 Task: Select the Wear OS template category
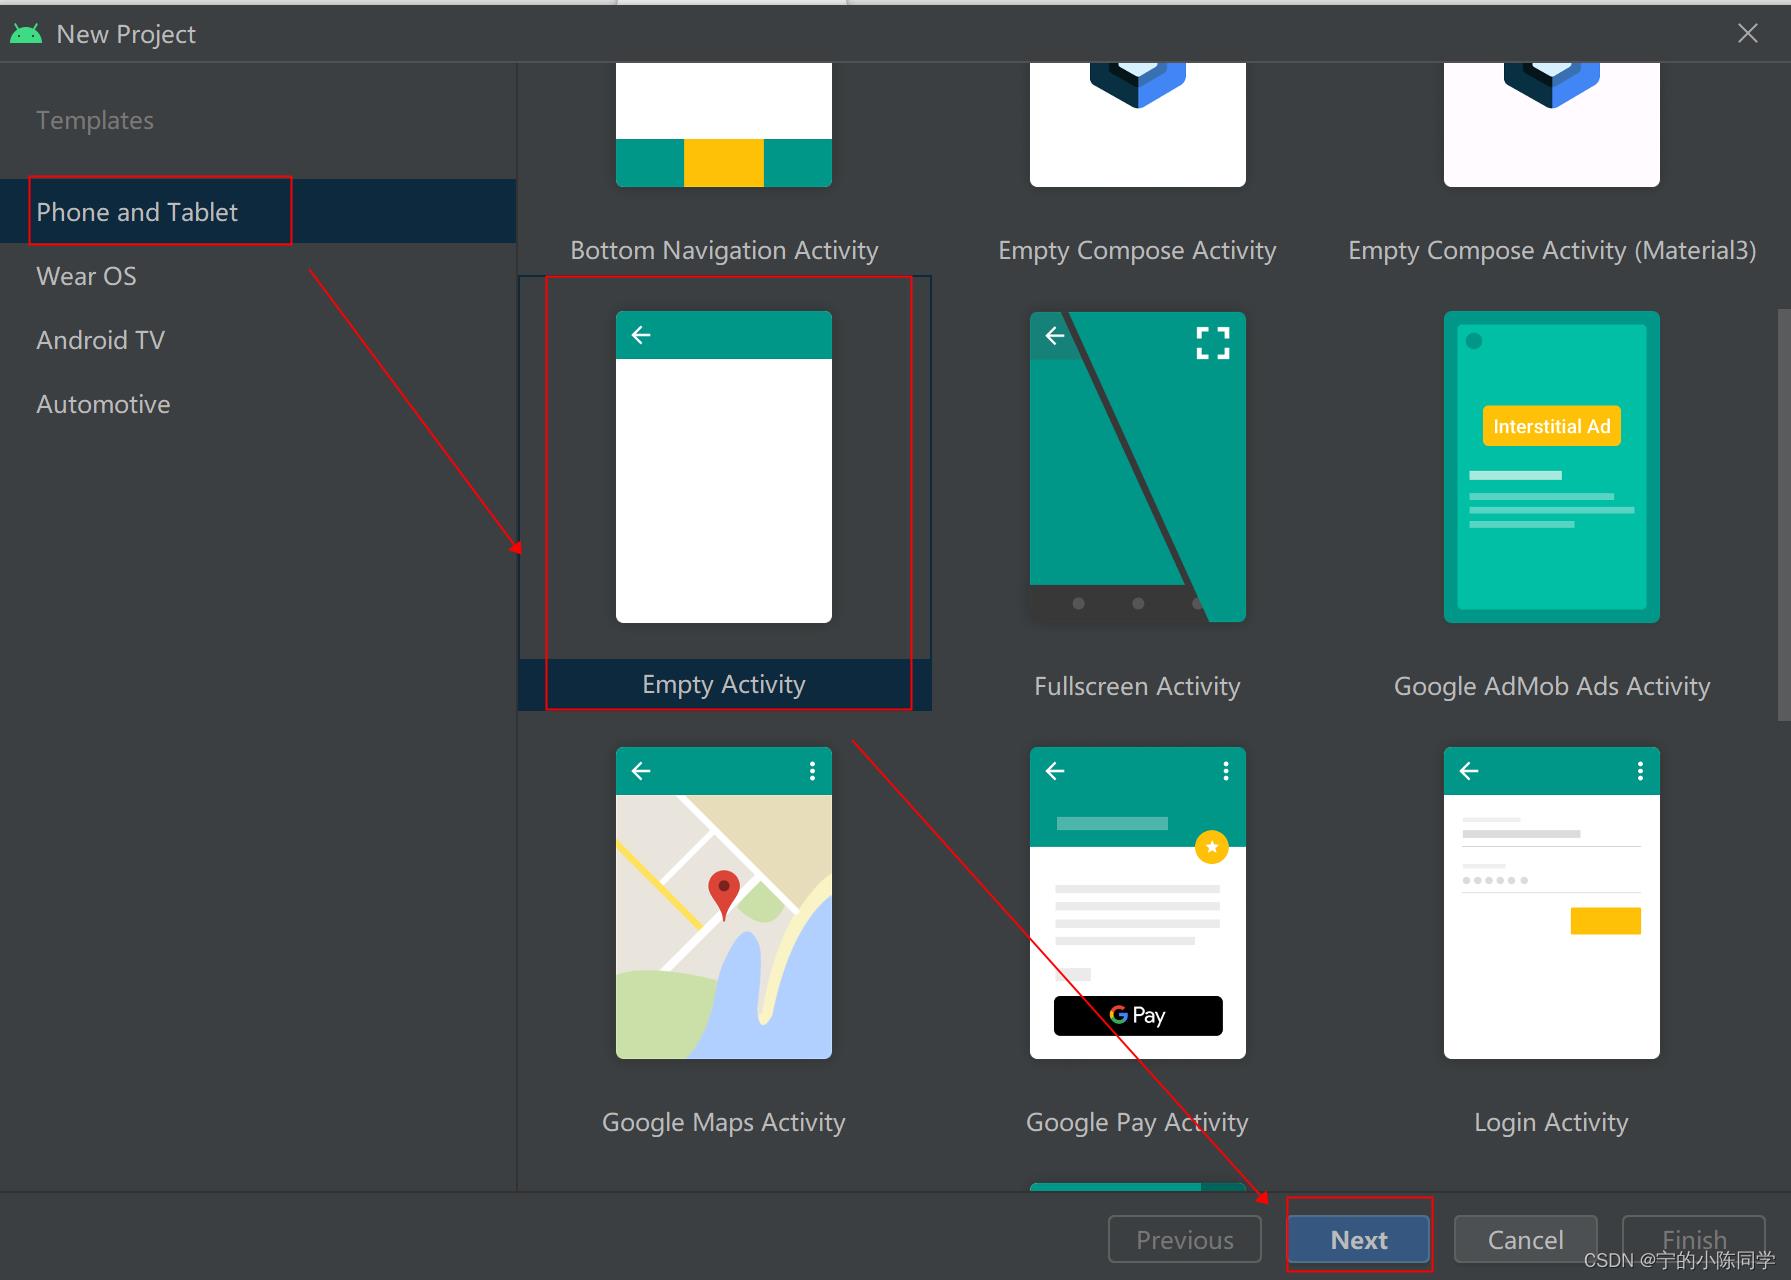click(x=258, y=276)
